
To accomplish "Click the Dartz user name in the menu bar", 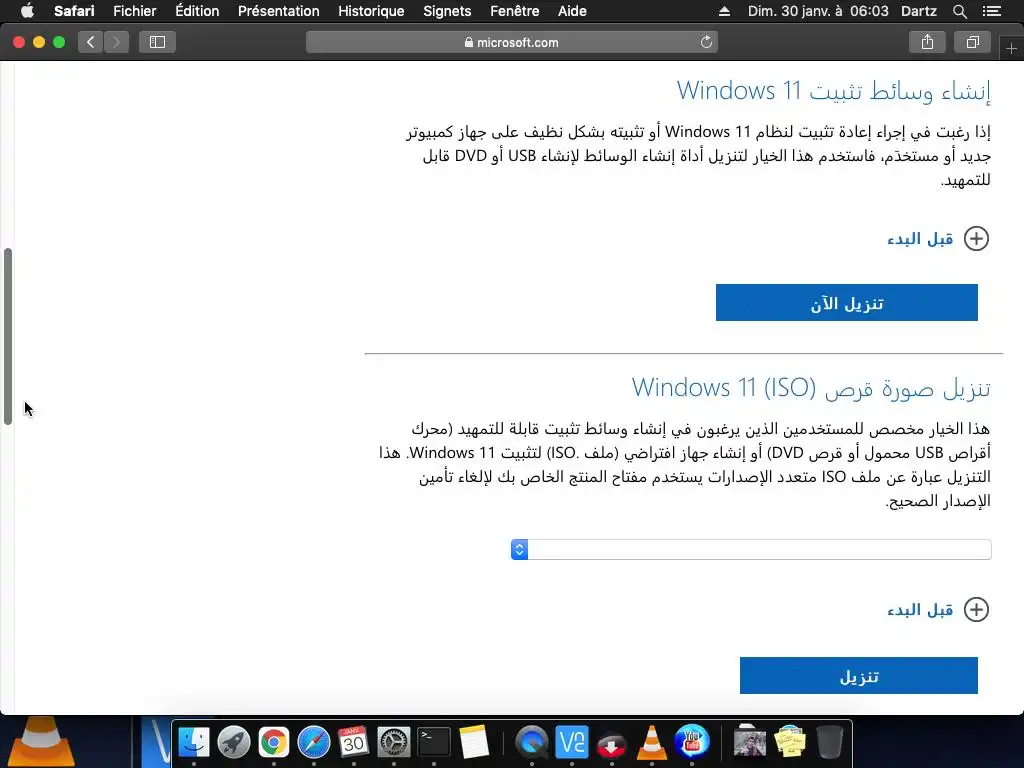I will tap(918, 11).
